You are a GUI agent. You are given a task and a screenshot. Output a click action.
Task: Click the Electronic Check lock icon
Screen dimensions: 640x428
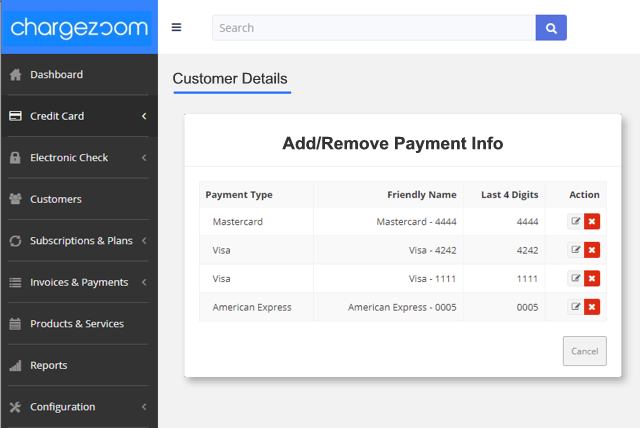[15, 157]
